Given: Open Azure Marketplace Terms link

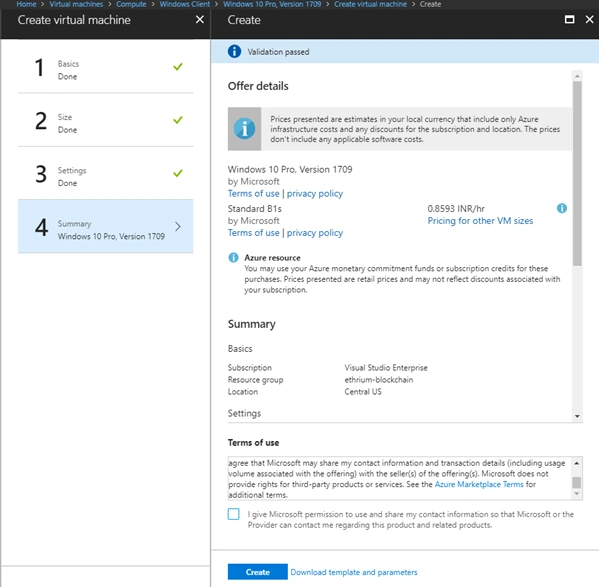Looking at the screenshot, I should (479, 484).
